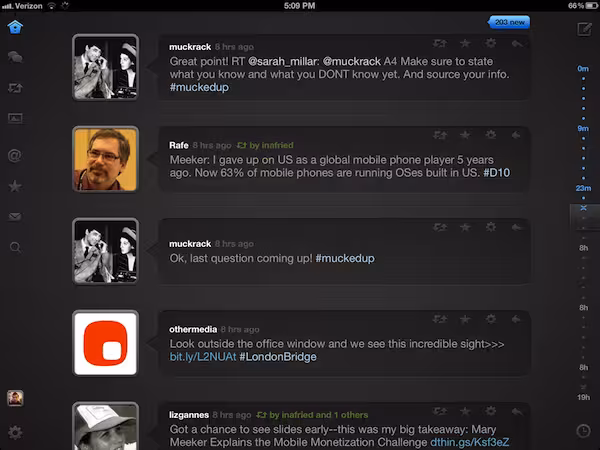Open the search magnifier tab

15,247
